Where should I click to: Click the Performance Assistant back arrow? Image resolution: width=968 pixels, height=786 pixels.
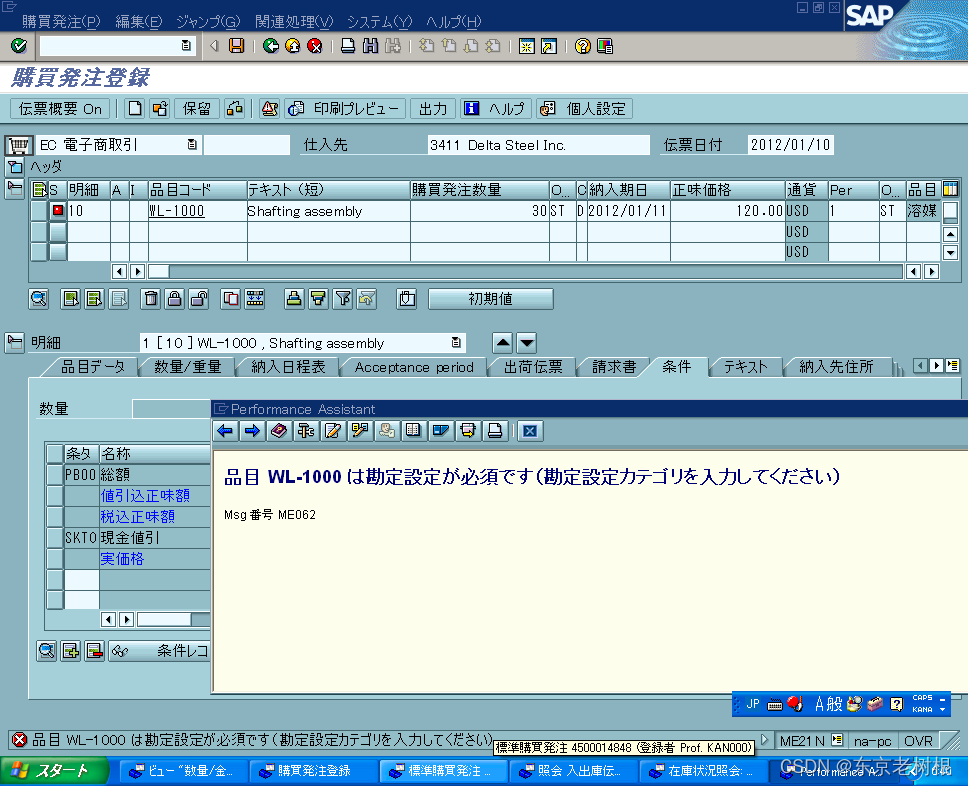[225, 430]
